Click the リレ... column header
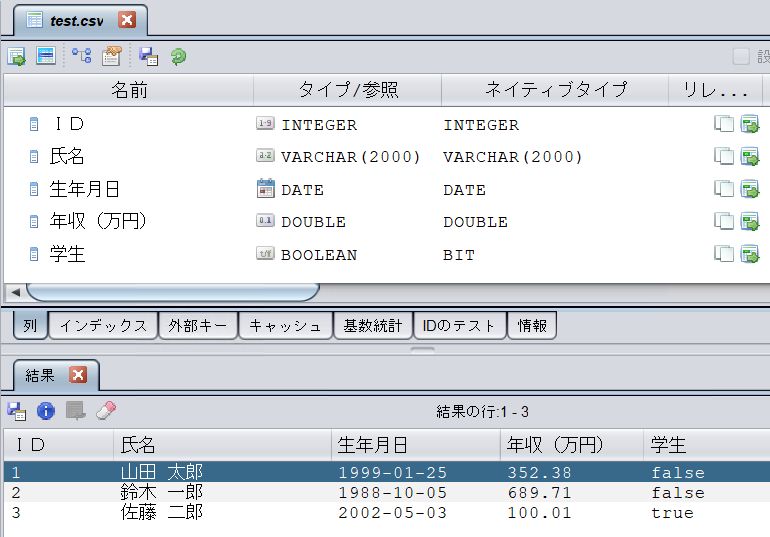The height and width of the screenshot is (537, 770). point(715,90)
